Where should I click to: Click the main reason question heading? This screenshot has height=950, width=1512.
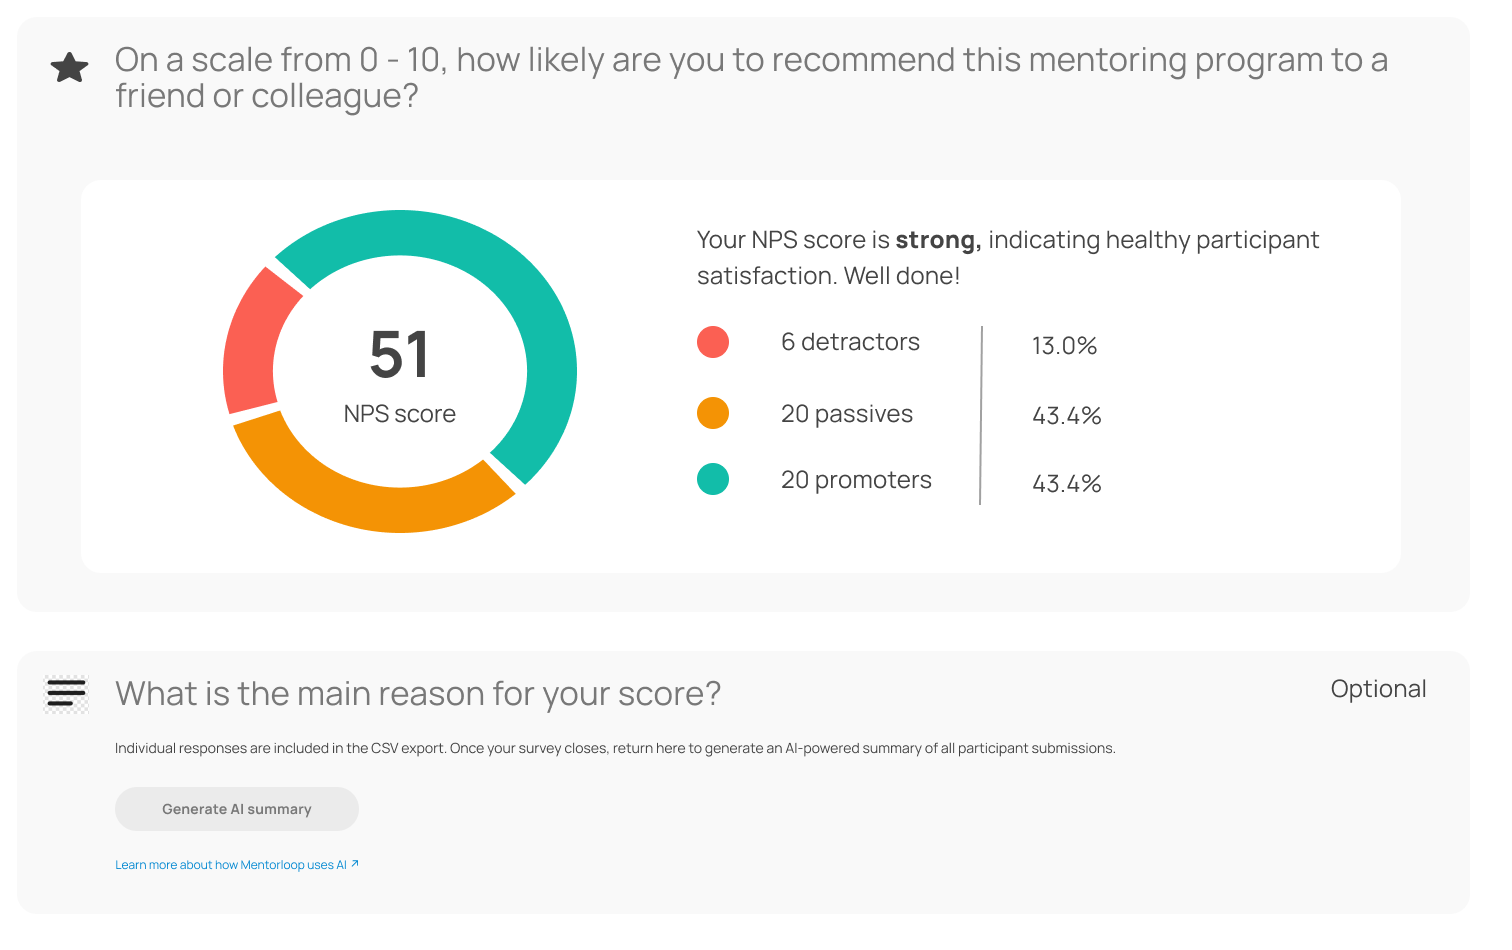[418, 694]
